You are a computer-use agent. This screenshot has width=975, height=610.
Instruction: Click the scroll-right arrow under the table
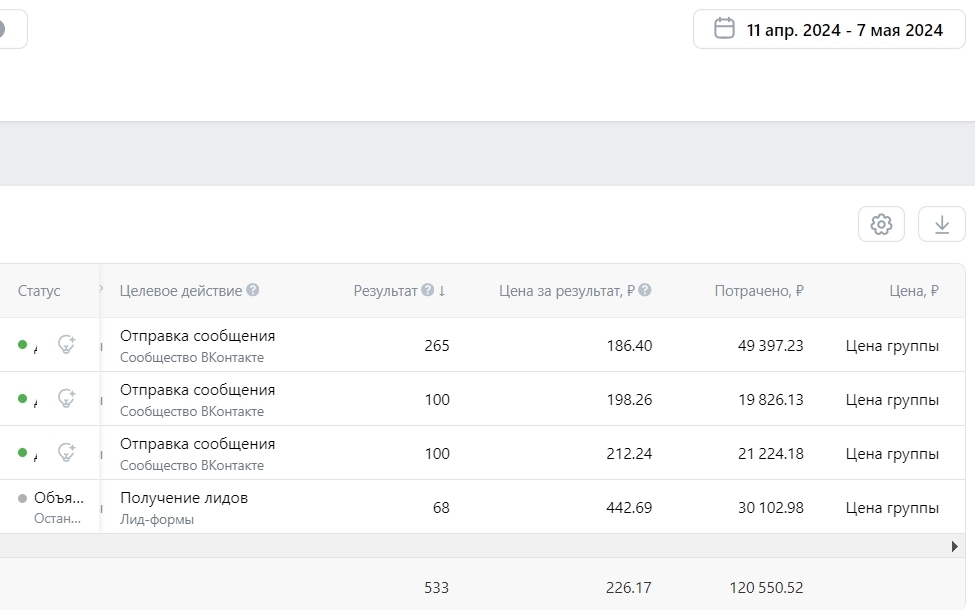(954, 546)
